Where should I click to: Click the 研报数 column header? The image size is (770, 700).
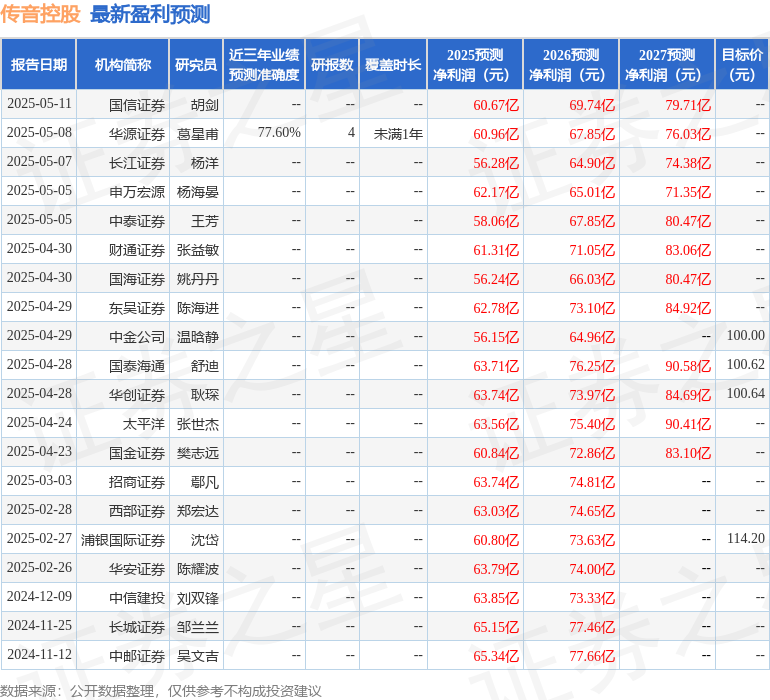tap(332, 64)
